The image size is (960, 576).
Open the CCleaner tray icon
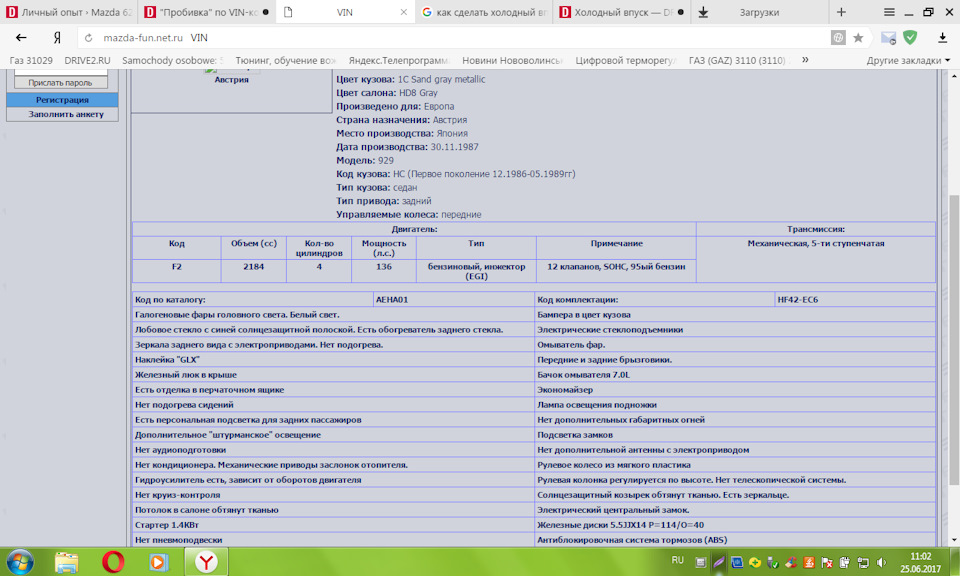point(791,562)
